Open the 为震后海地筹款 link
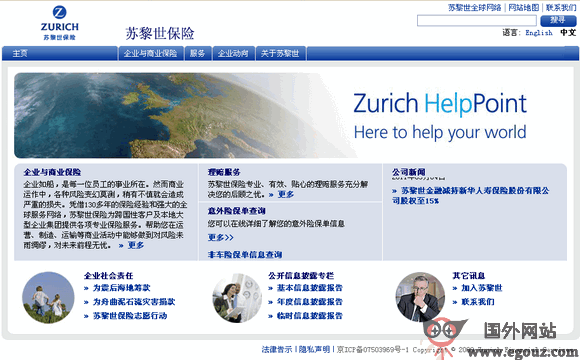580x360 pixels. pos(122,288)
